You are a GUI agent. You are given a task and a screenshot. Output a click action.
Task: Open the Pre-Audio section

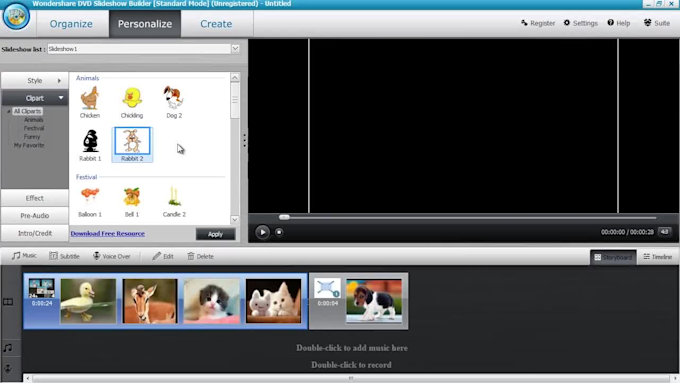point(35,216)
